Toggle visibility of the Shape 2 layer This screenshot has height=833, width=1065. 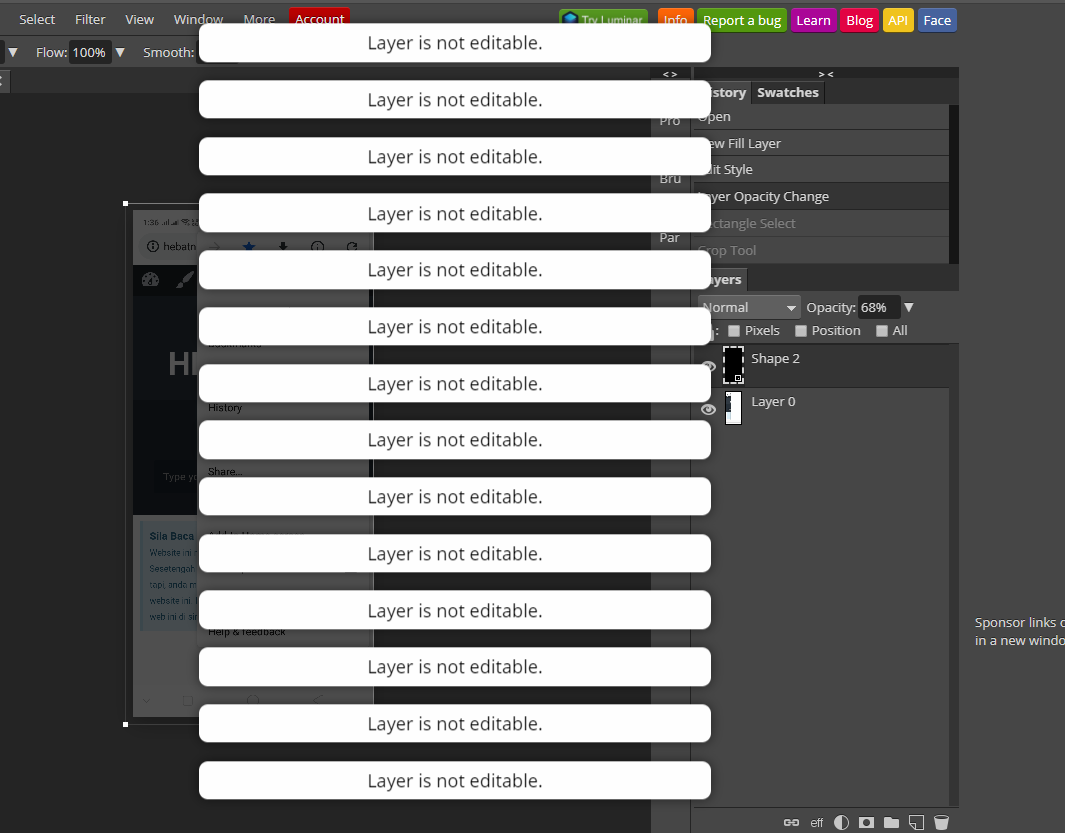tap(709, 366)
